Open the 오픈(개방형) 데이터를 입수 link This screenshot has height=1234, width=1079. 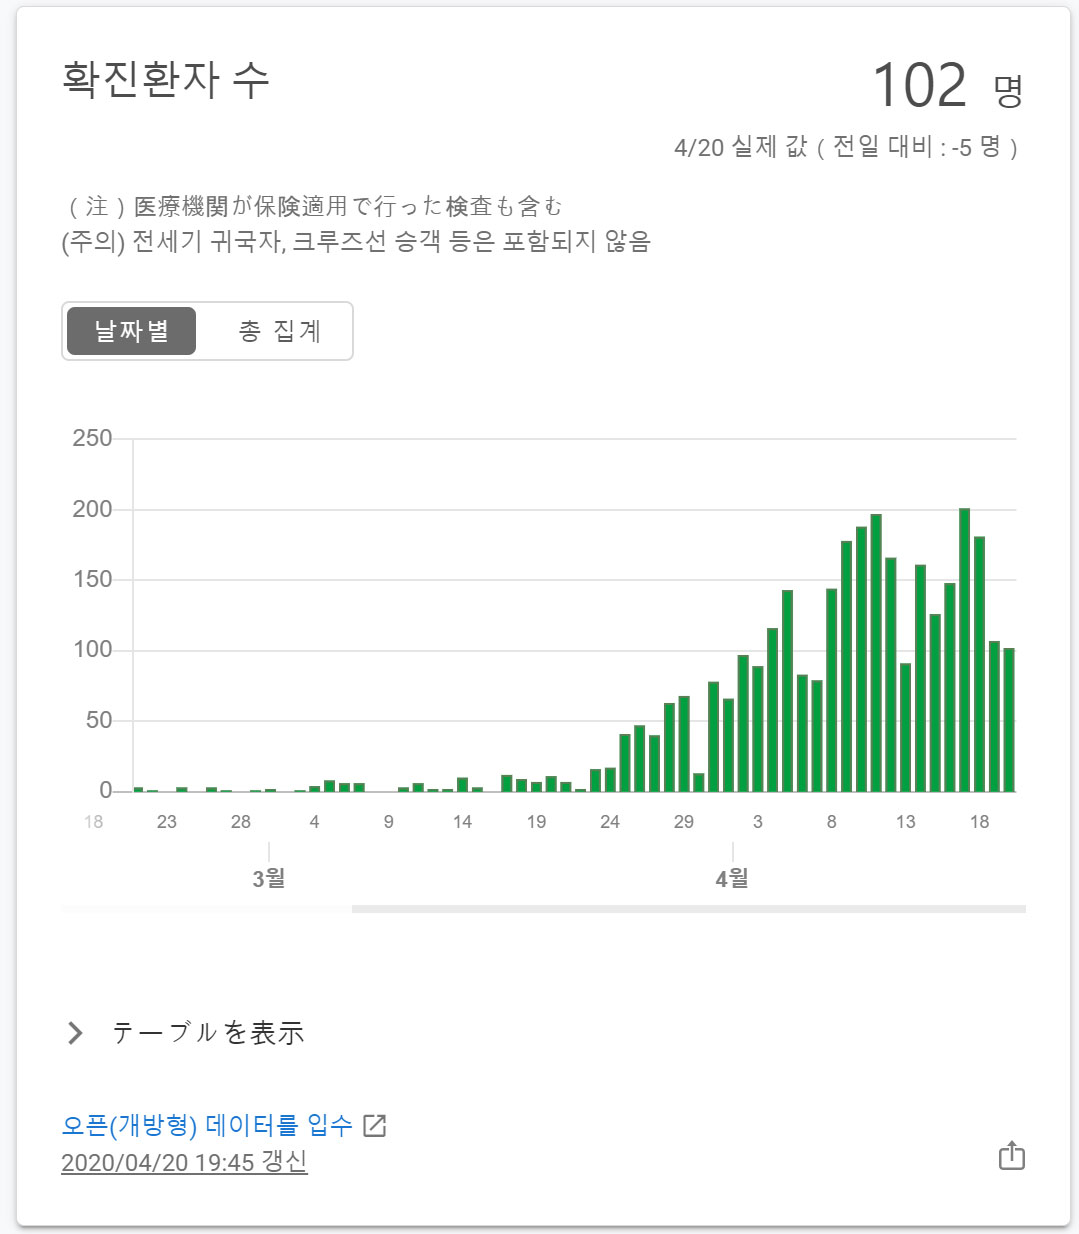207,1125
